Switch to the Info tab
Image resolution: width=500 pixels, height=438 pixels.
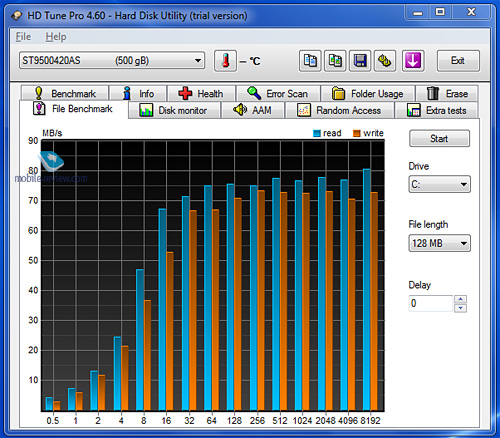138,93
